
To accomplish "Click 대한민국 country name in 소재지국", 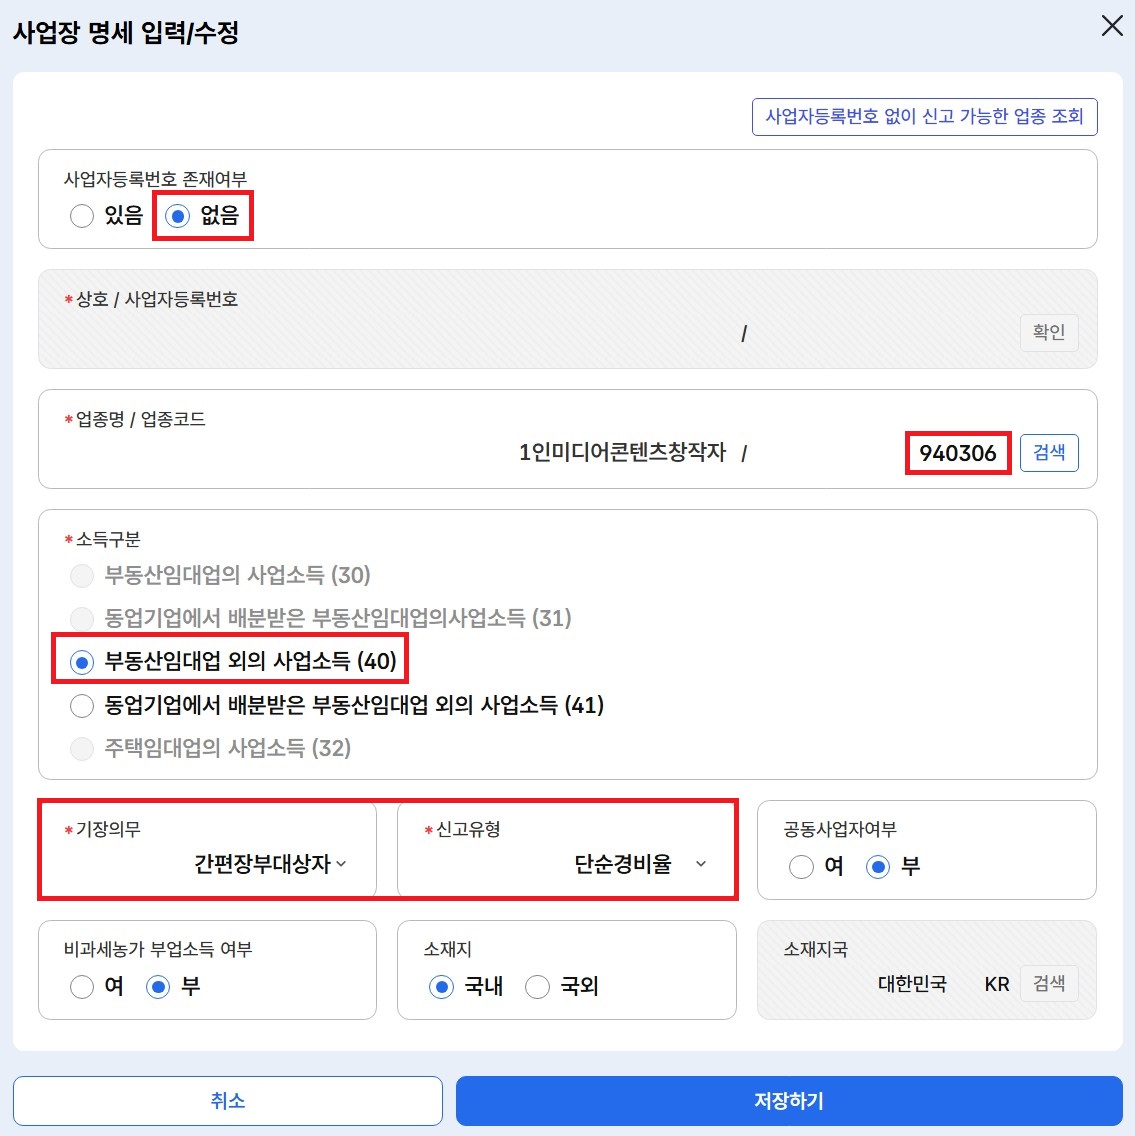I will click(912, 984).
